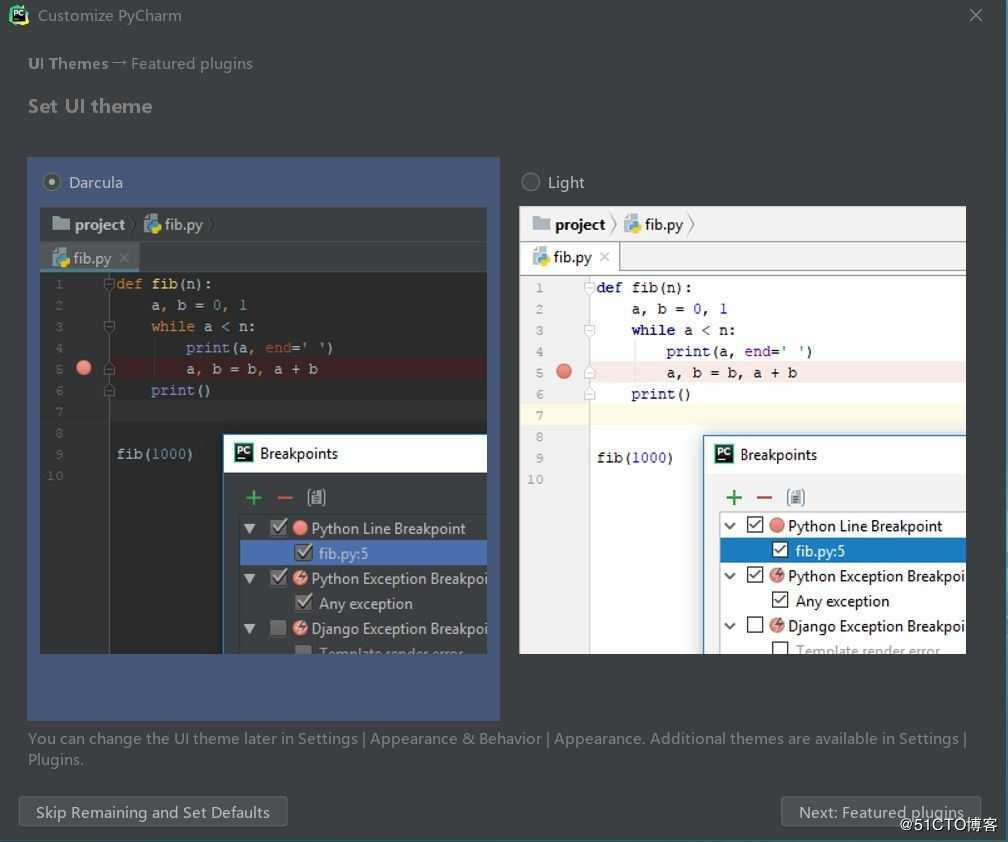This screenshot has height=842, width=1008.
Task: Click green add breakpoint plus in Darcula preview
Action: coord(254,497)
